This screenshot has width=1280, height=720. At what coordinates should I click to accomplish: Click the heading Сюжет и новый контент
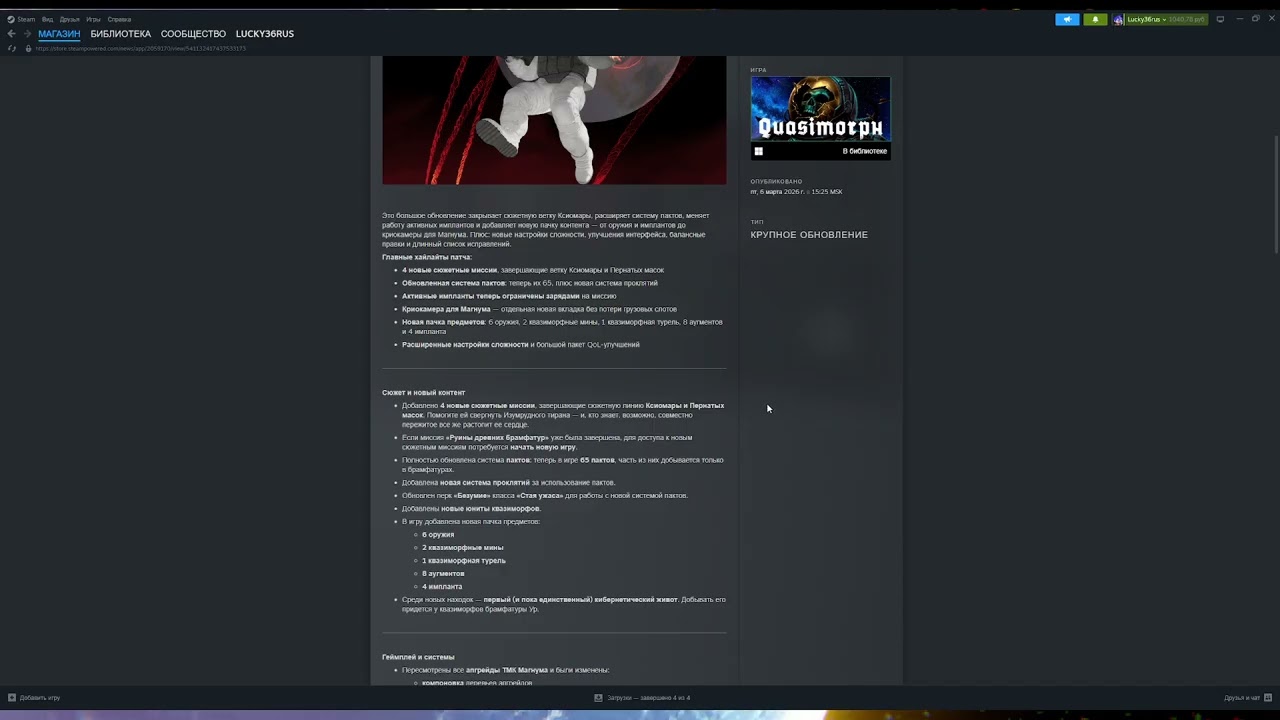coord(423,393)
